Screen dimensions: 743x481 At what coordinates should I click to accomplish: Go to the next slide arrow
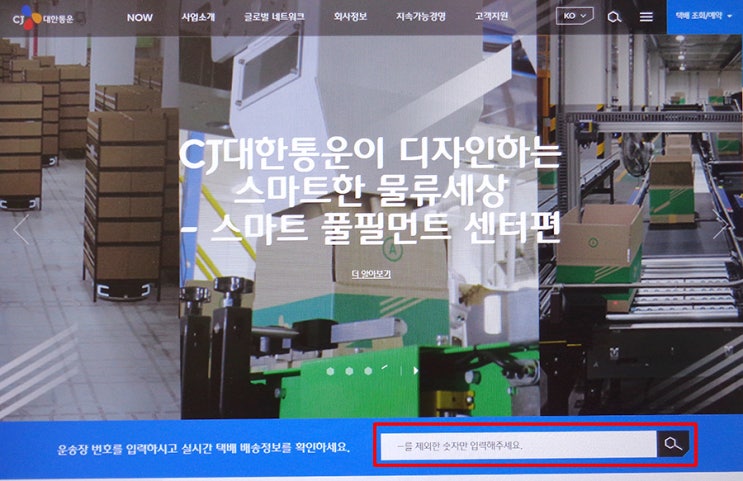[x=721, y=225]
